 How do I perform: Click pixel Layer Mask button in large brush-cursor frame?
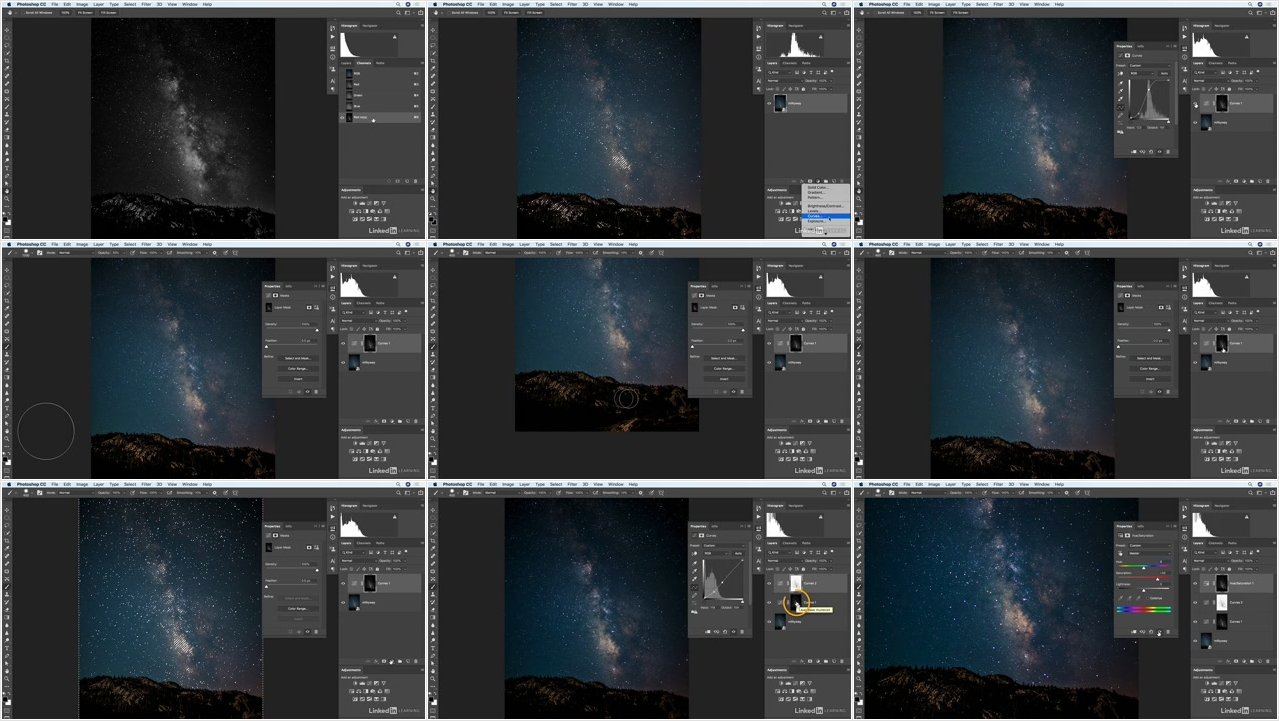pyautogui.click(x=309, y=307)
